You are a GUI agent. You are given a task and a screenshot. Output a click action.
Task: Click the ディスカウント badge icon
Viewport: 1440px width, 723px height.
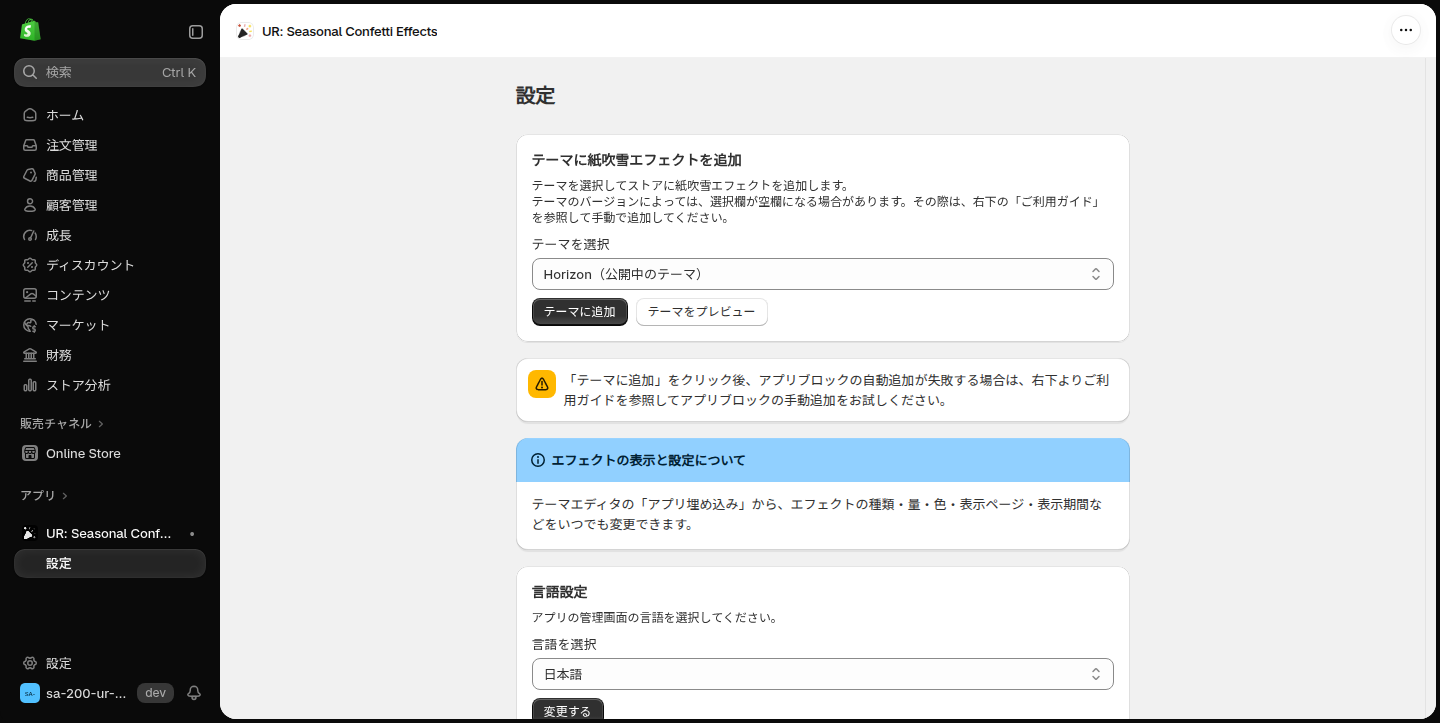[x=30, y=265]
